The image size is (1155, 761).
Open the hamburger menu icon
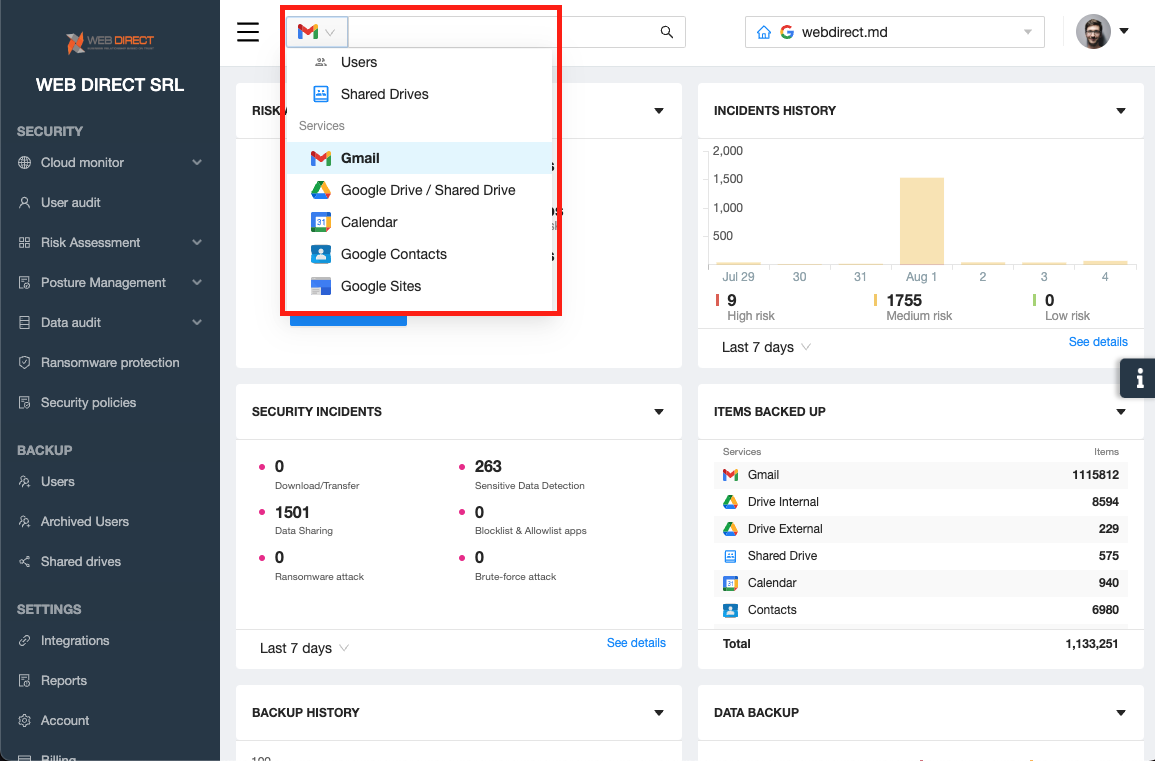coord(248,32)
